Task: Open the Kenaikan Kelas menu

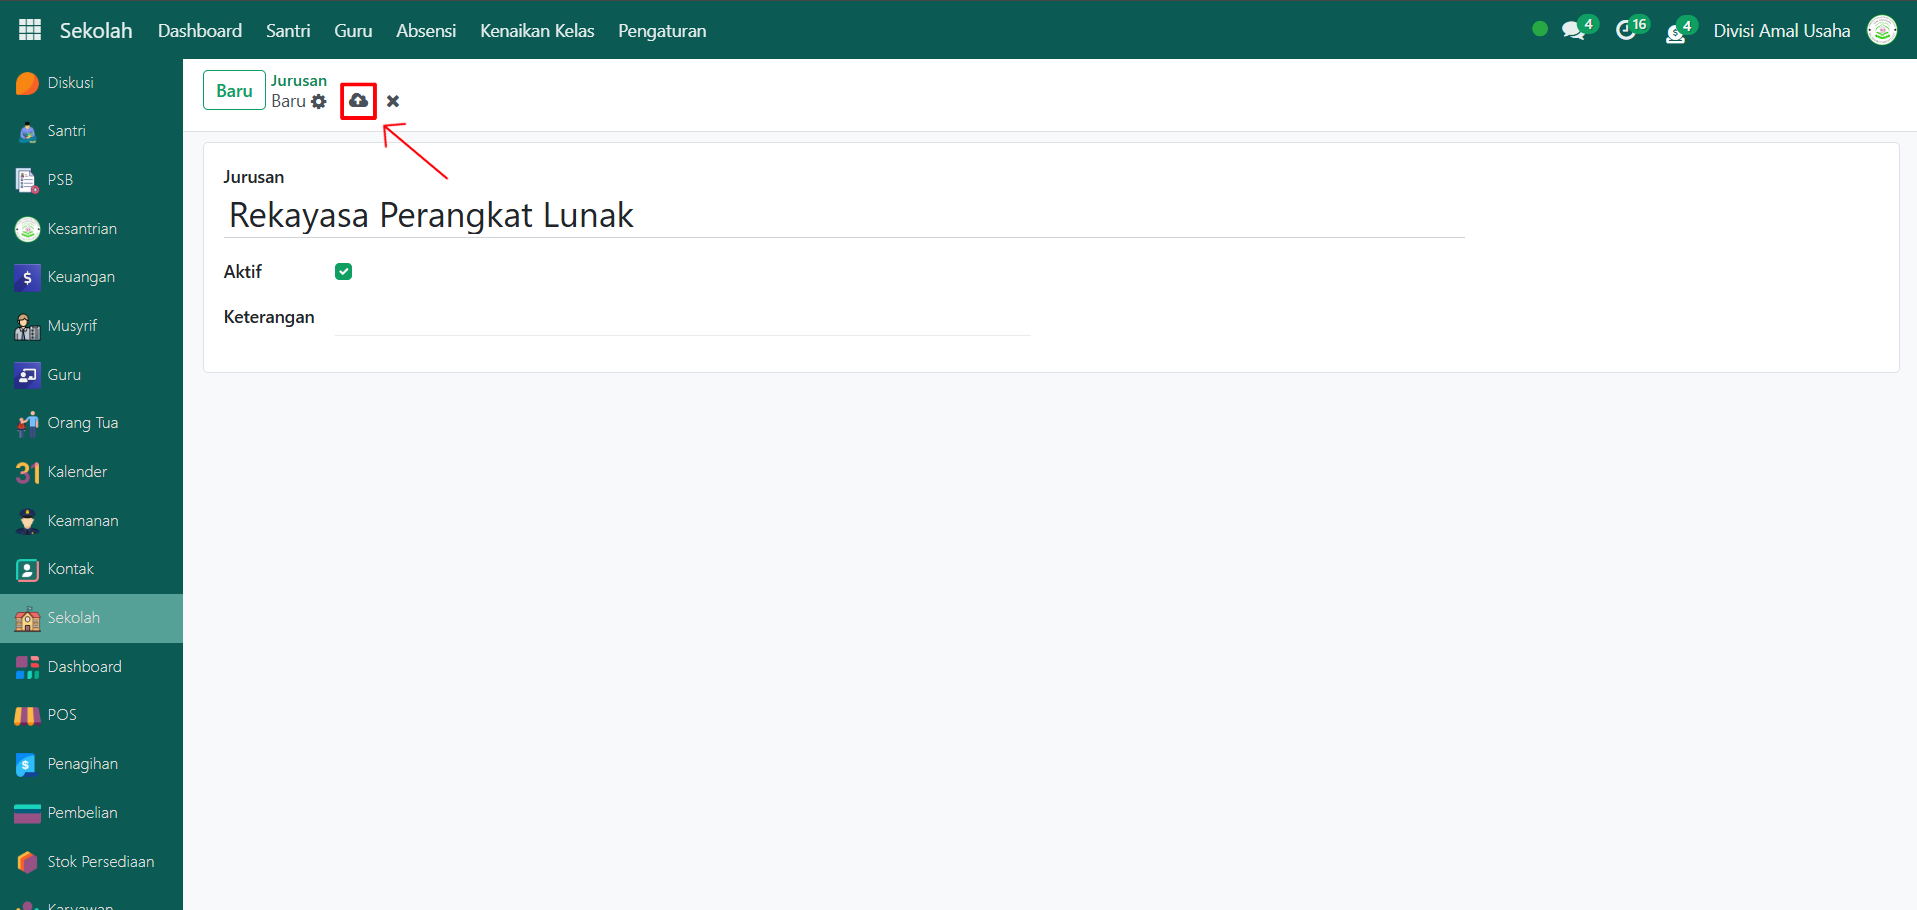Action: 537,31
